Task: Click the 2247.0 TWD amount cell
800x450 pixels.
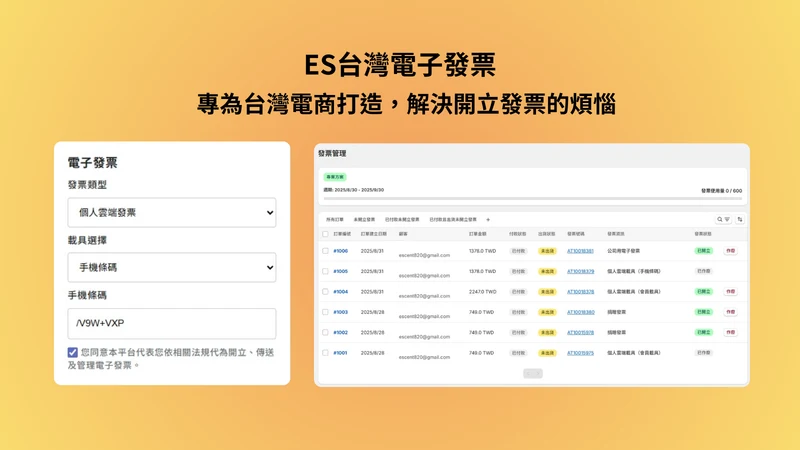Action: 483,292
